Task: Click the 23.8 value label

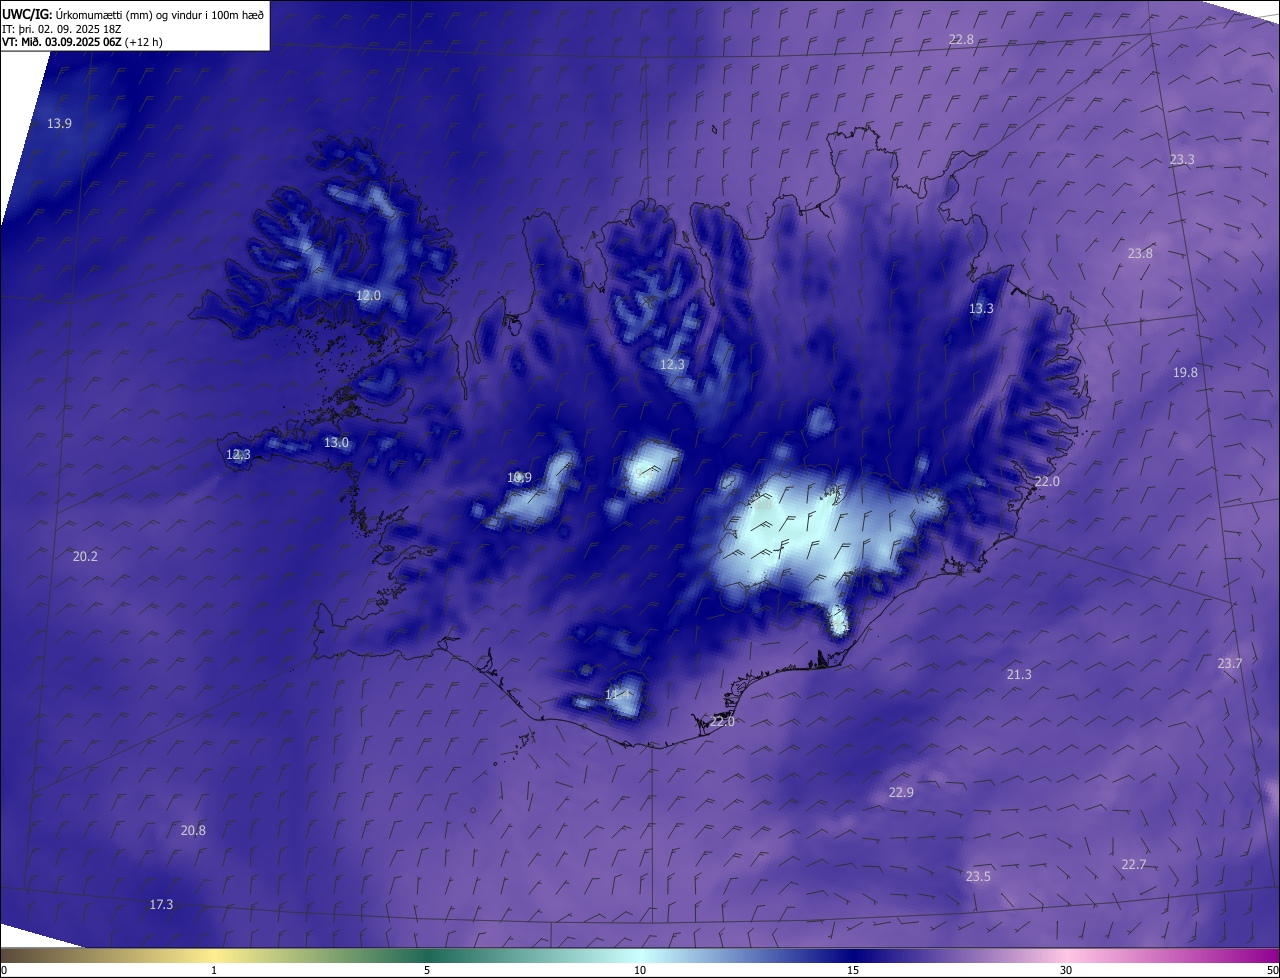Action: [1140, 253]
